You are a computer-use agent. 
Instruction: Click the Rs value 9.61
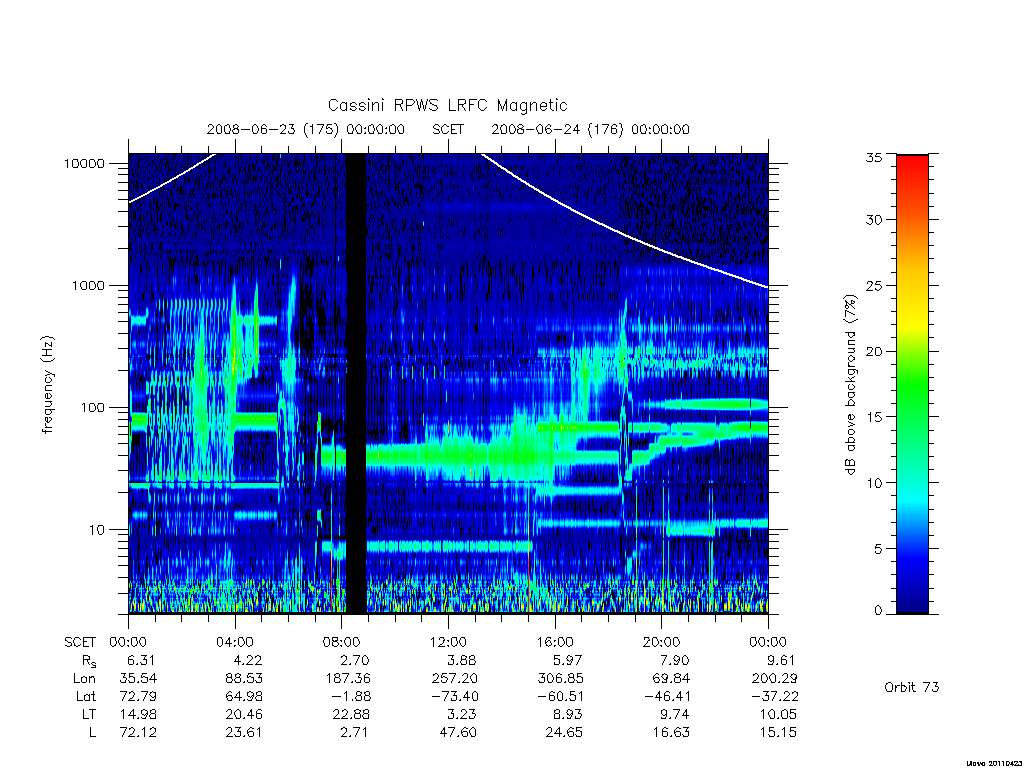(780, 660)
